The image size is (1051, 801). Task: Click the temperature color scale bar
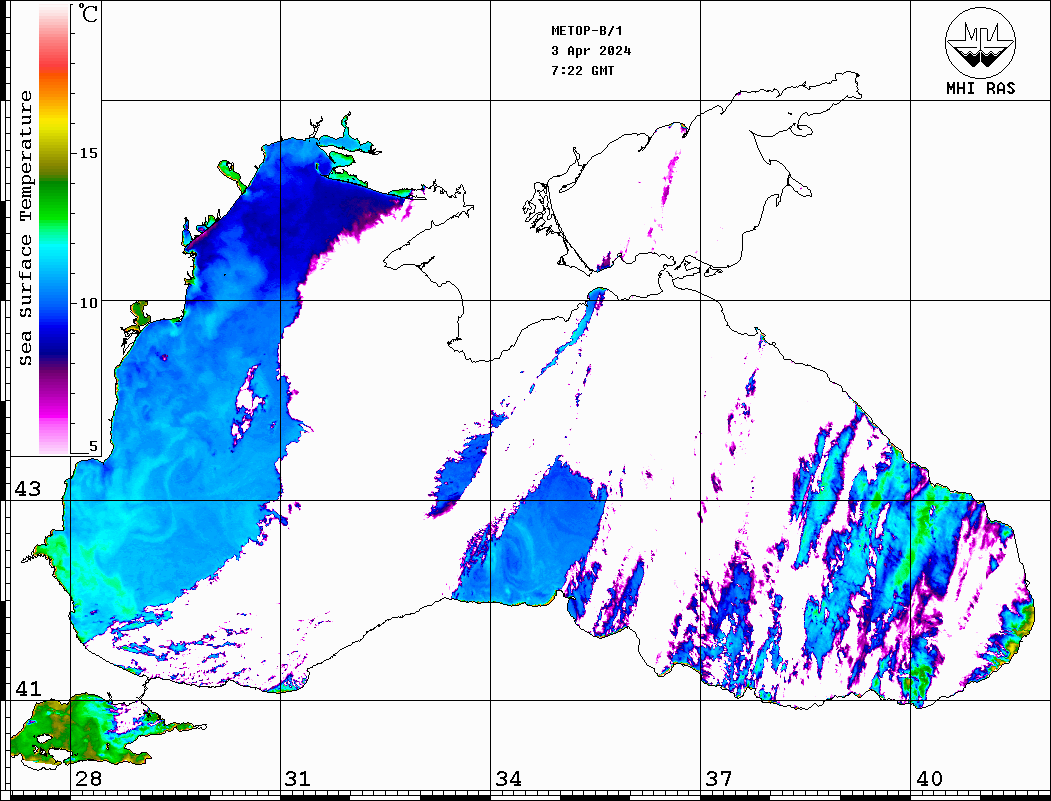pyautogui.click(x=54, y=229)
